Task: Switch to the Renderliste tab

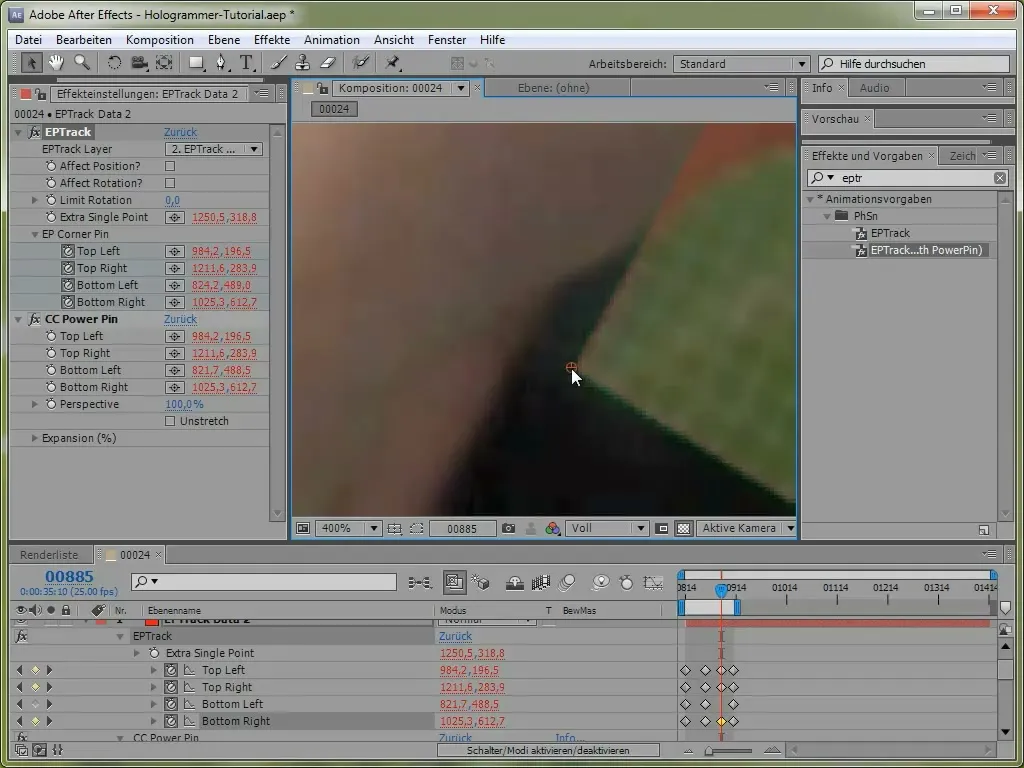Action: pyautogui.click(x=49, y=555)
